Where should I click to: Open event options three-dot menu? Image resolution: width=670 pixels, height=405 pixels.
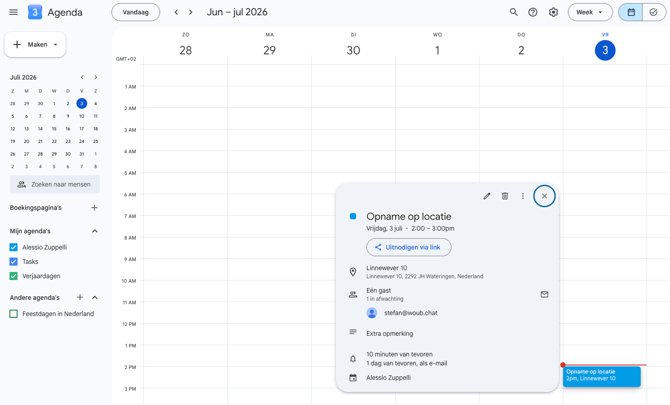(x=523, y=196)
